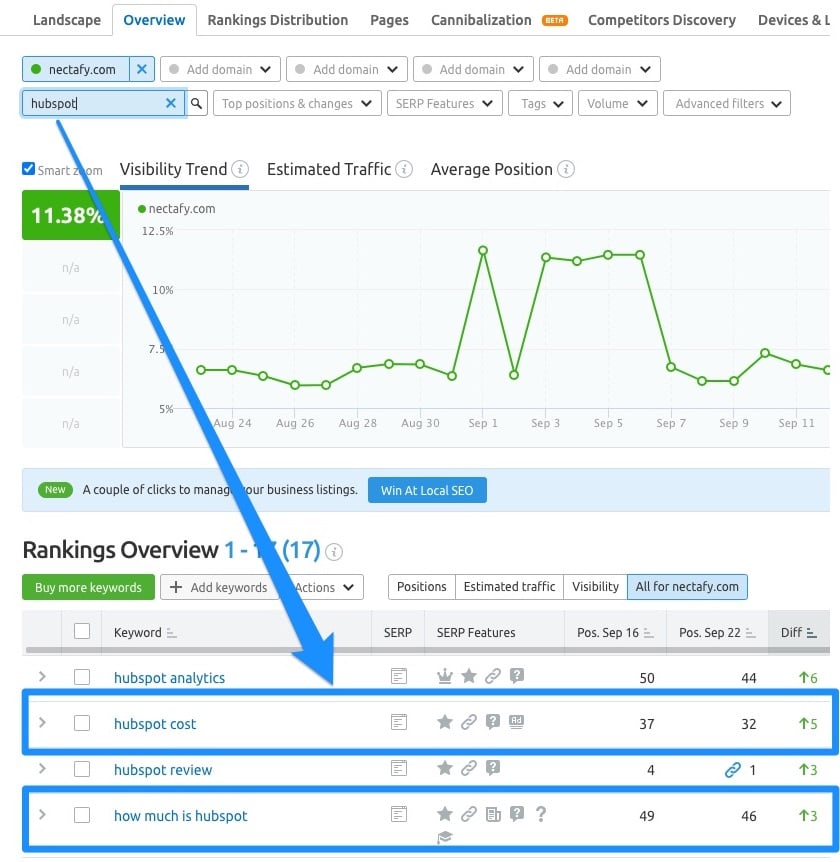Expand the hubspot analytics row
The height and width of the screenshot is (862, 840).
click(42, 676)
